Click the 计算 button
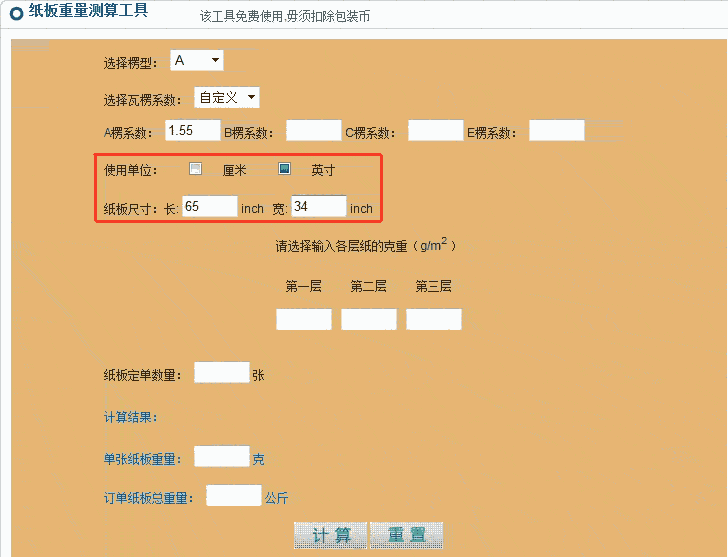This screenshot has width=728, height=557. coord(330,535)
